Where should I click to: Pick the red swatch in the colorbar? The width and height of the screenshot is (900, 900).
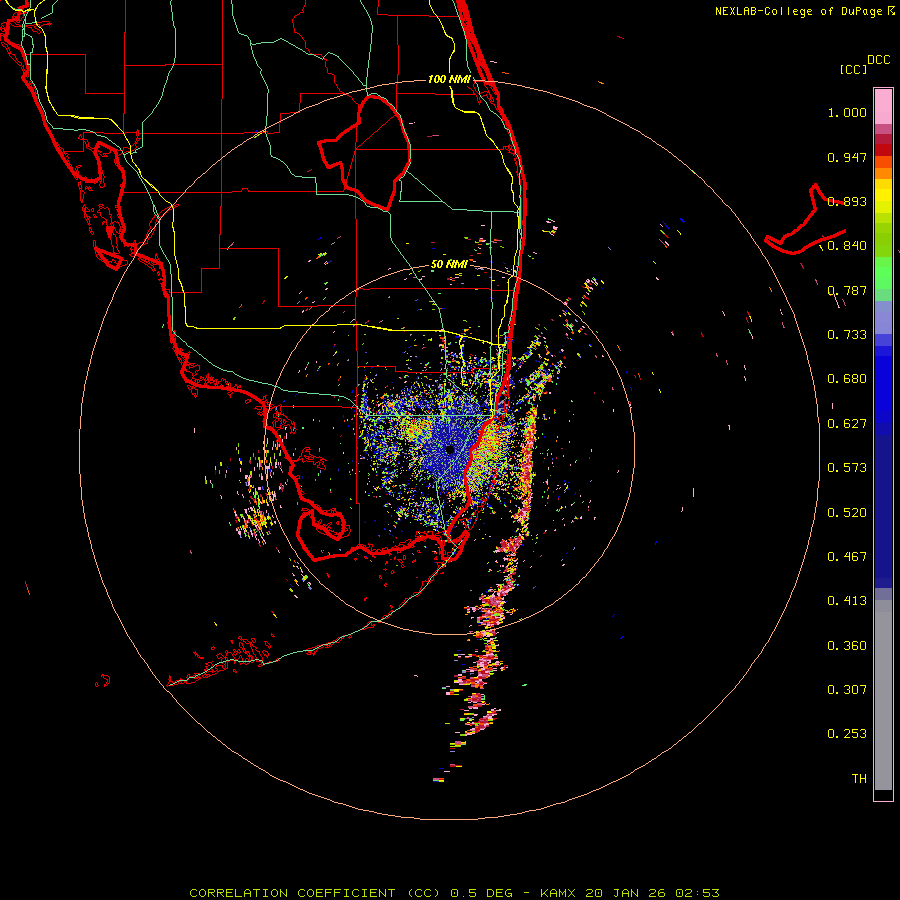tap(883, 150)
